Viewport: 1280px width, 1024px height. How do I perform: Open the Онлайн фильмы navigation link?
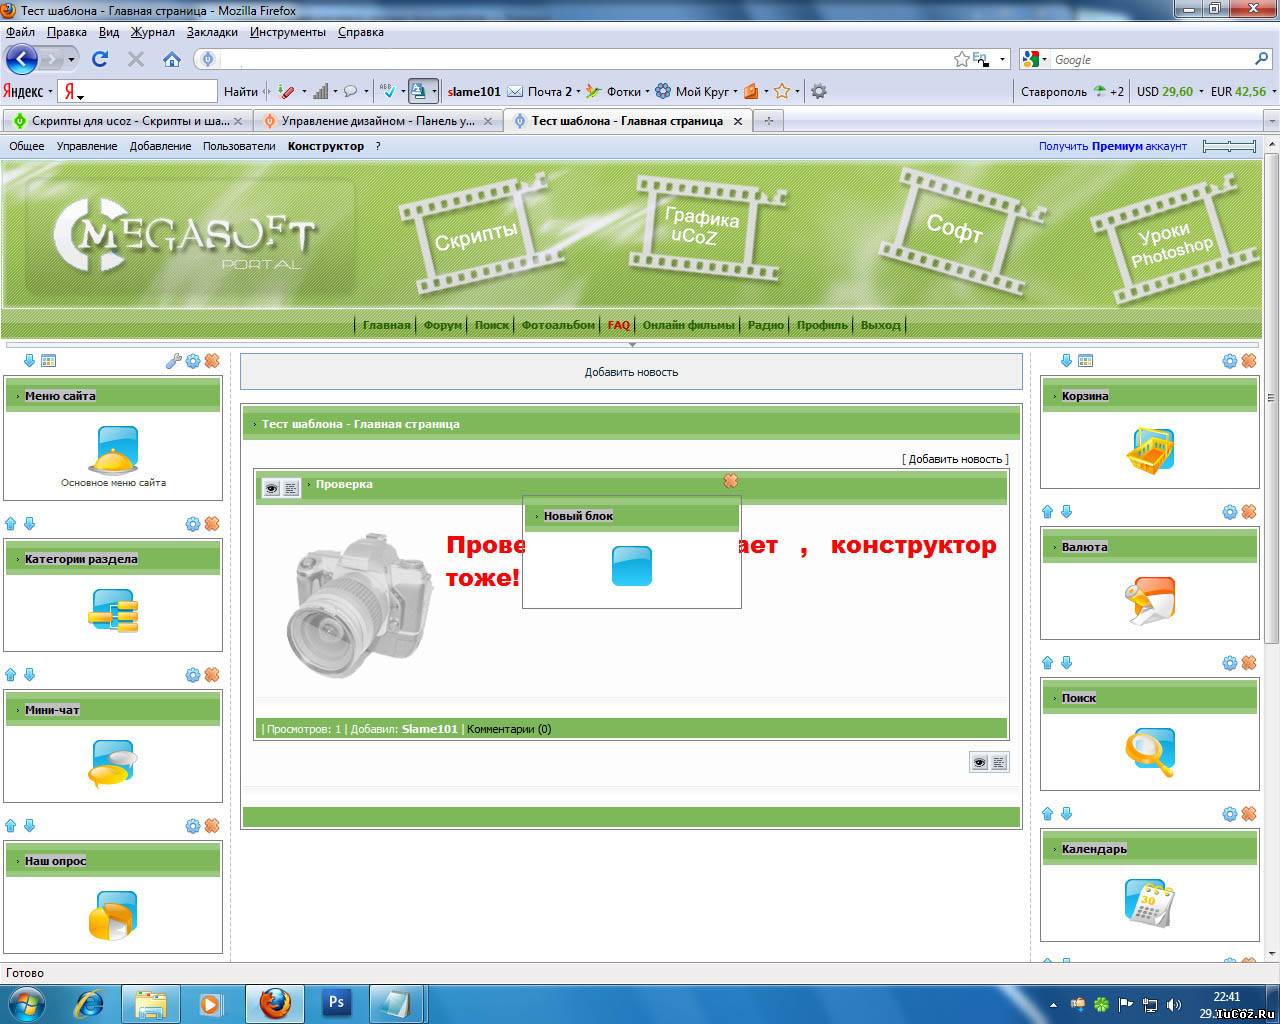click(x=689, y=325)
